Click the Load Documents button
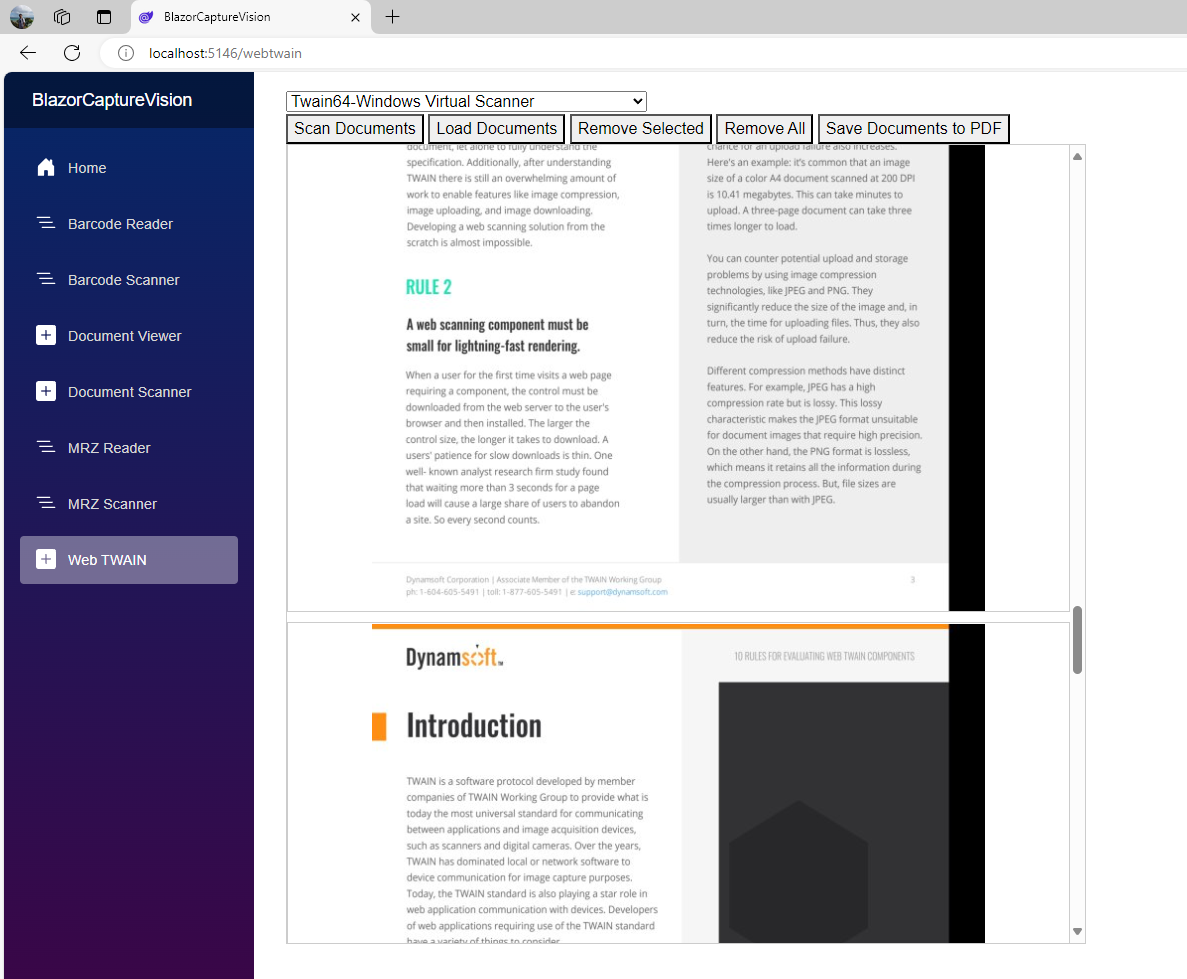Screen dimensions: 1187x979 (497, 129)
